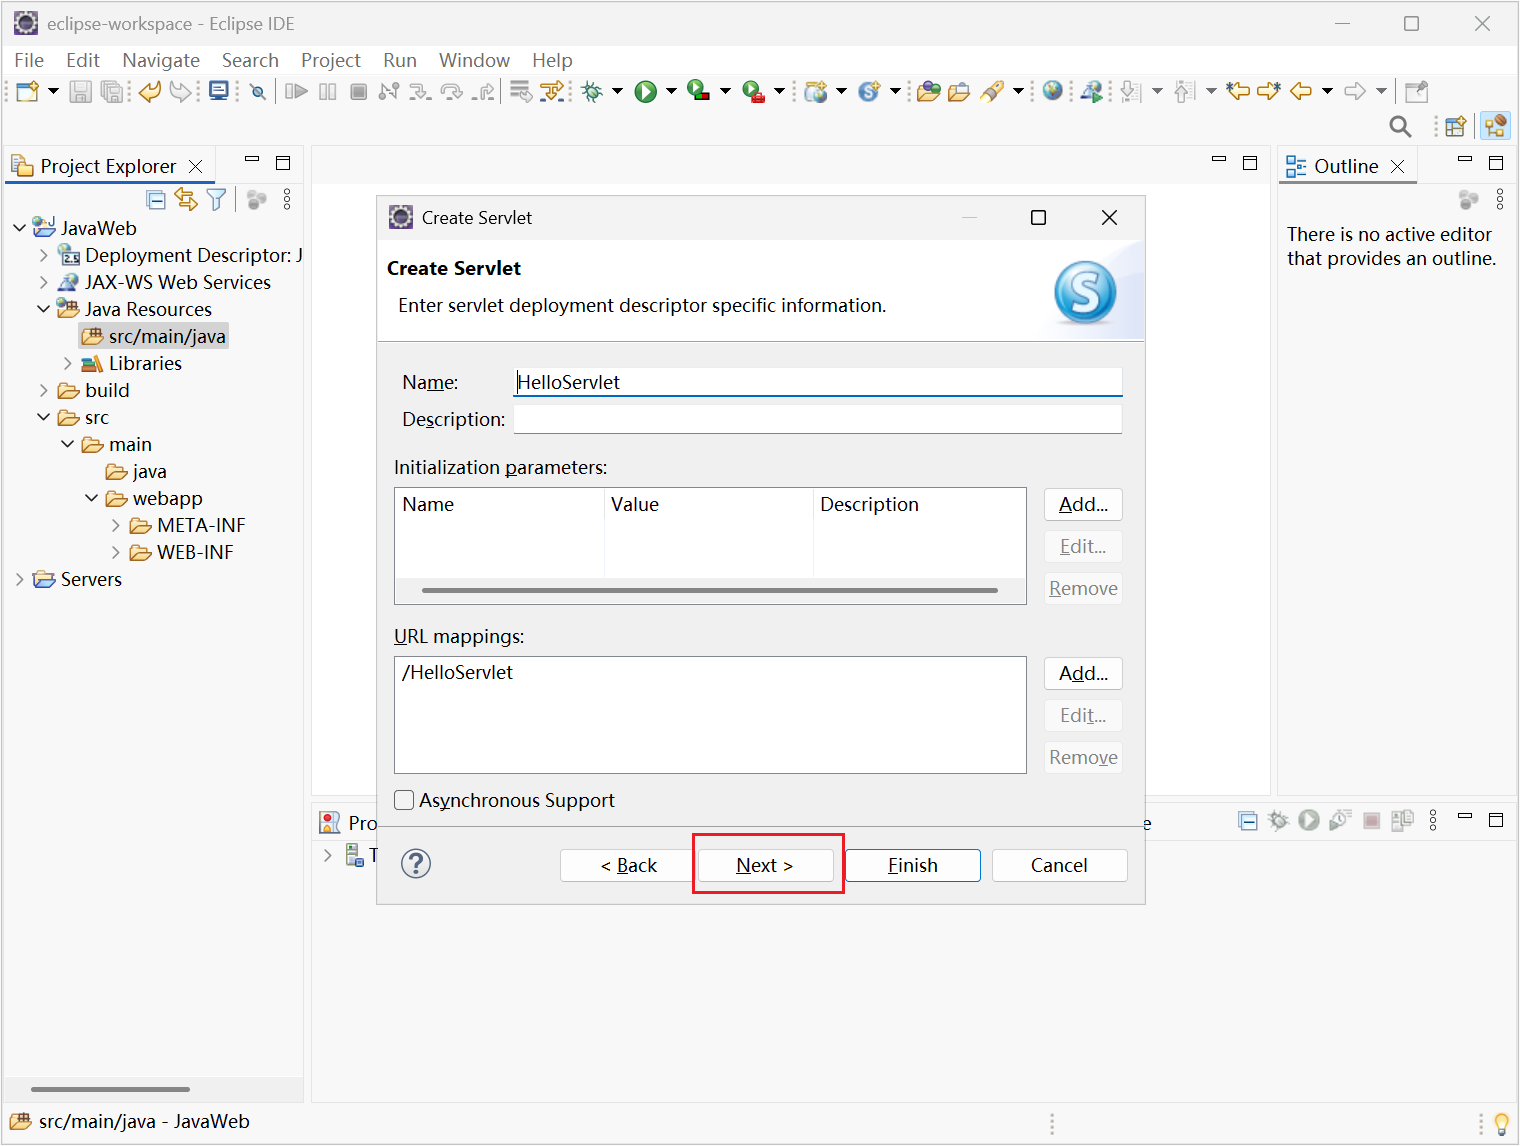This screenshot has height=1146, width=1520.
Task: Click the green Run launch icon
Action: [646, 92]
